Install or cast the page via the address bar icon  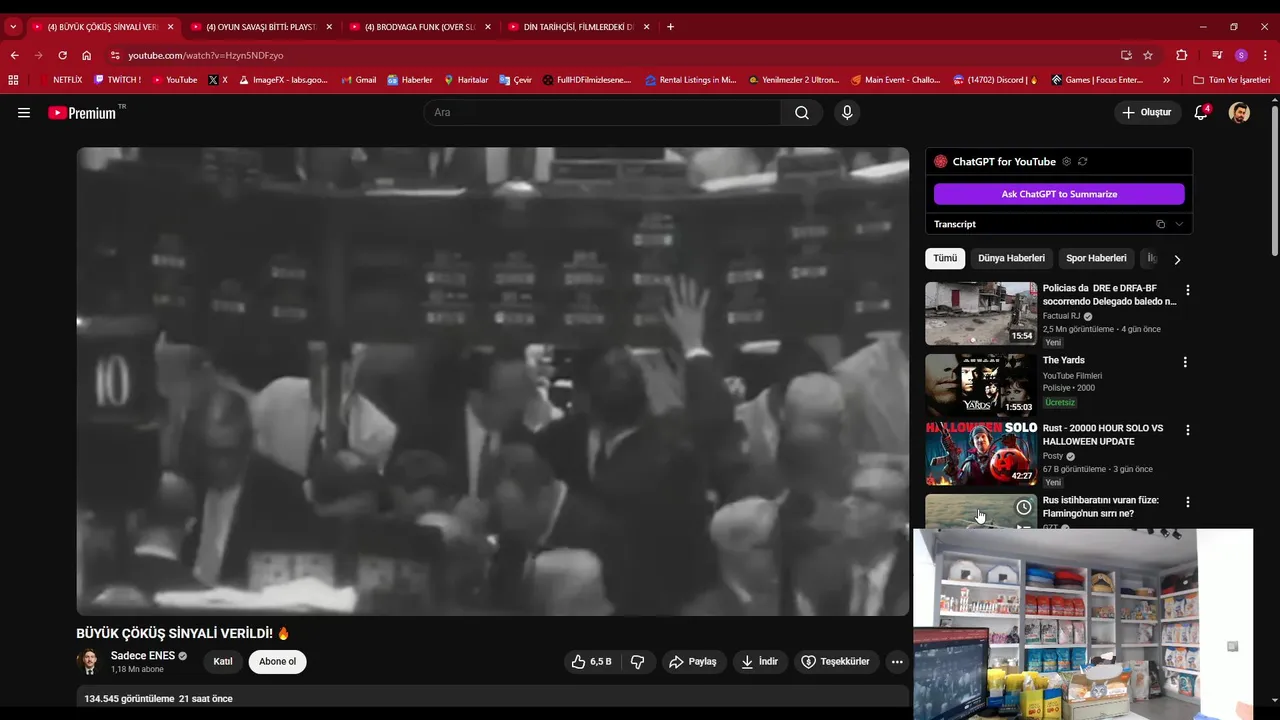[x=1126, y=55]
